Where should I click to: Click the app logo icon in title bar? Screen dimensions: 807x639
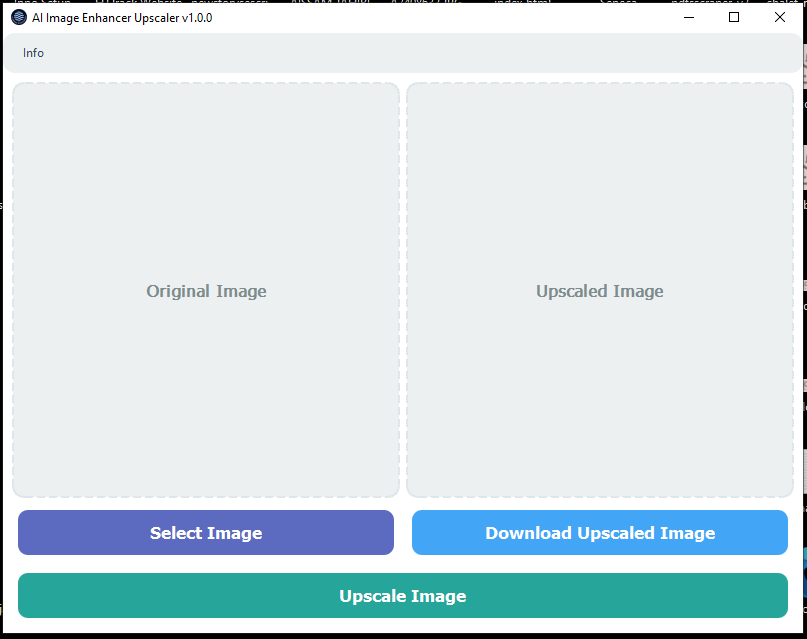point(19,17)
